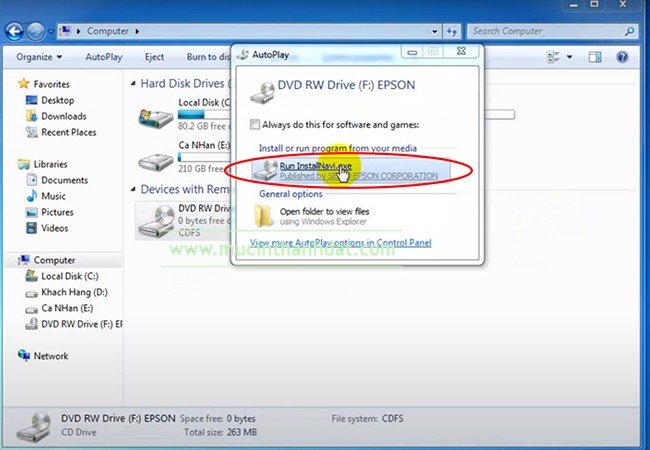Click the Music note icon in Libraries
650x450 pixels.
(32, 196)
